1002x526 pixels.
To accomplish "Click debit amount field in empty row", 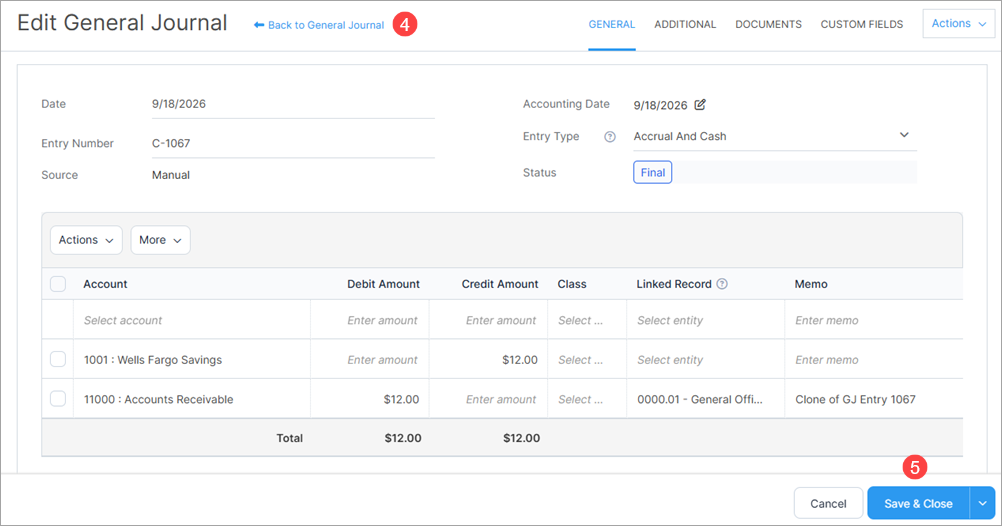I will coord(370,320).
